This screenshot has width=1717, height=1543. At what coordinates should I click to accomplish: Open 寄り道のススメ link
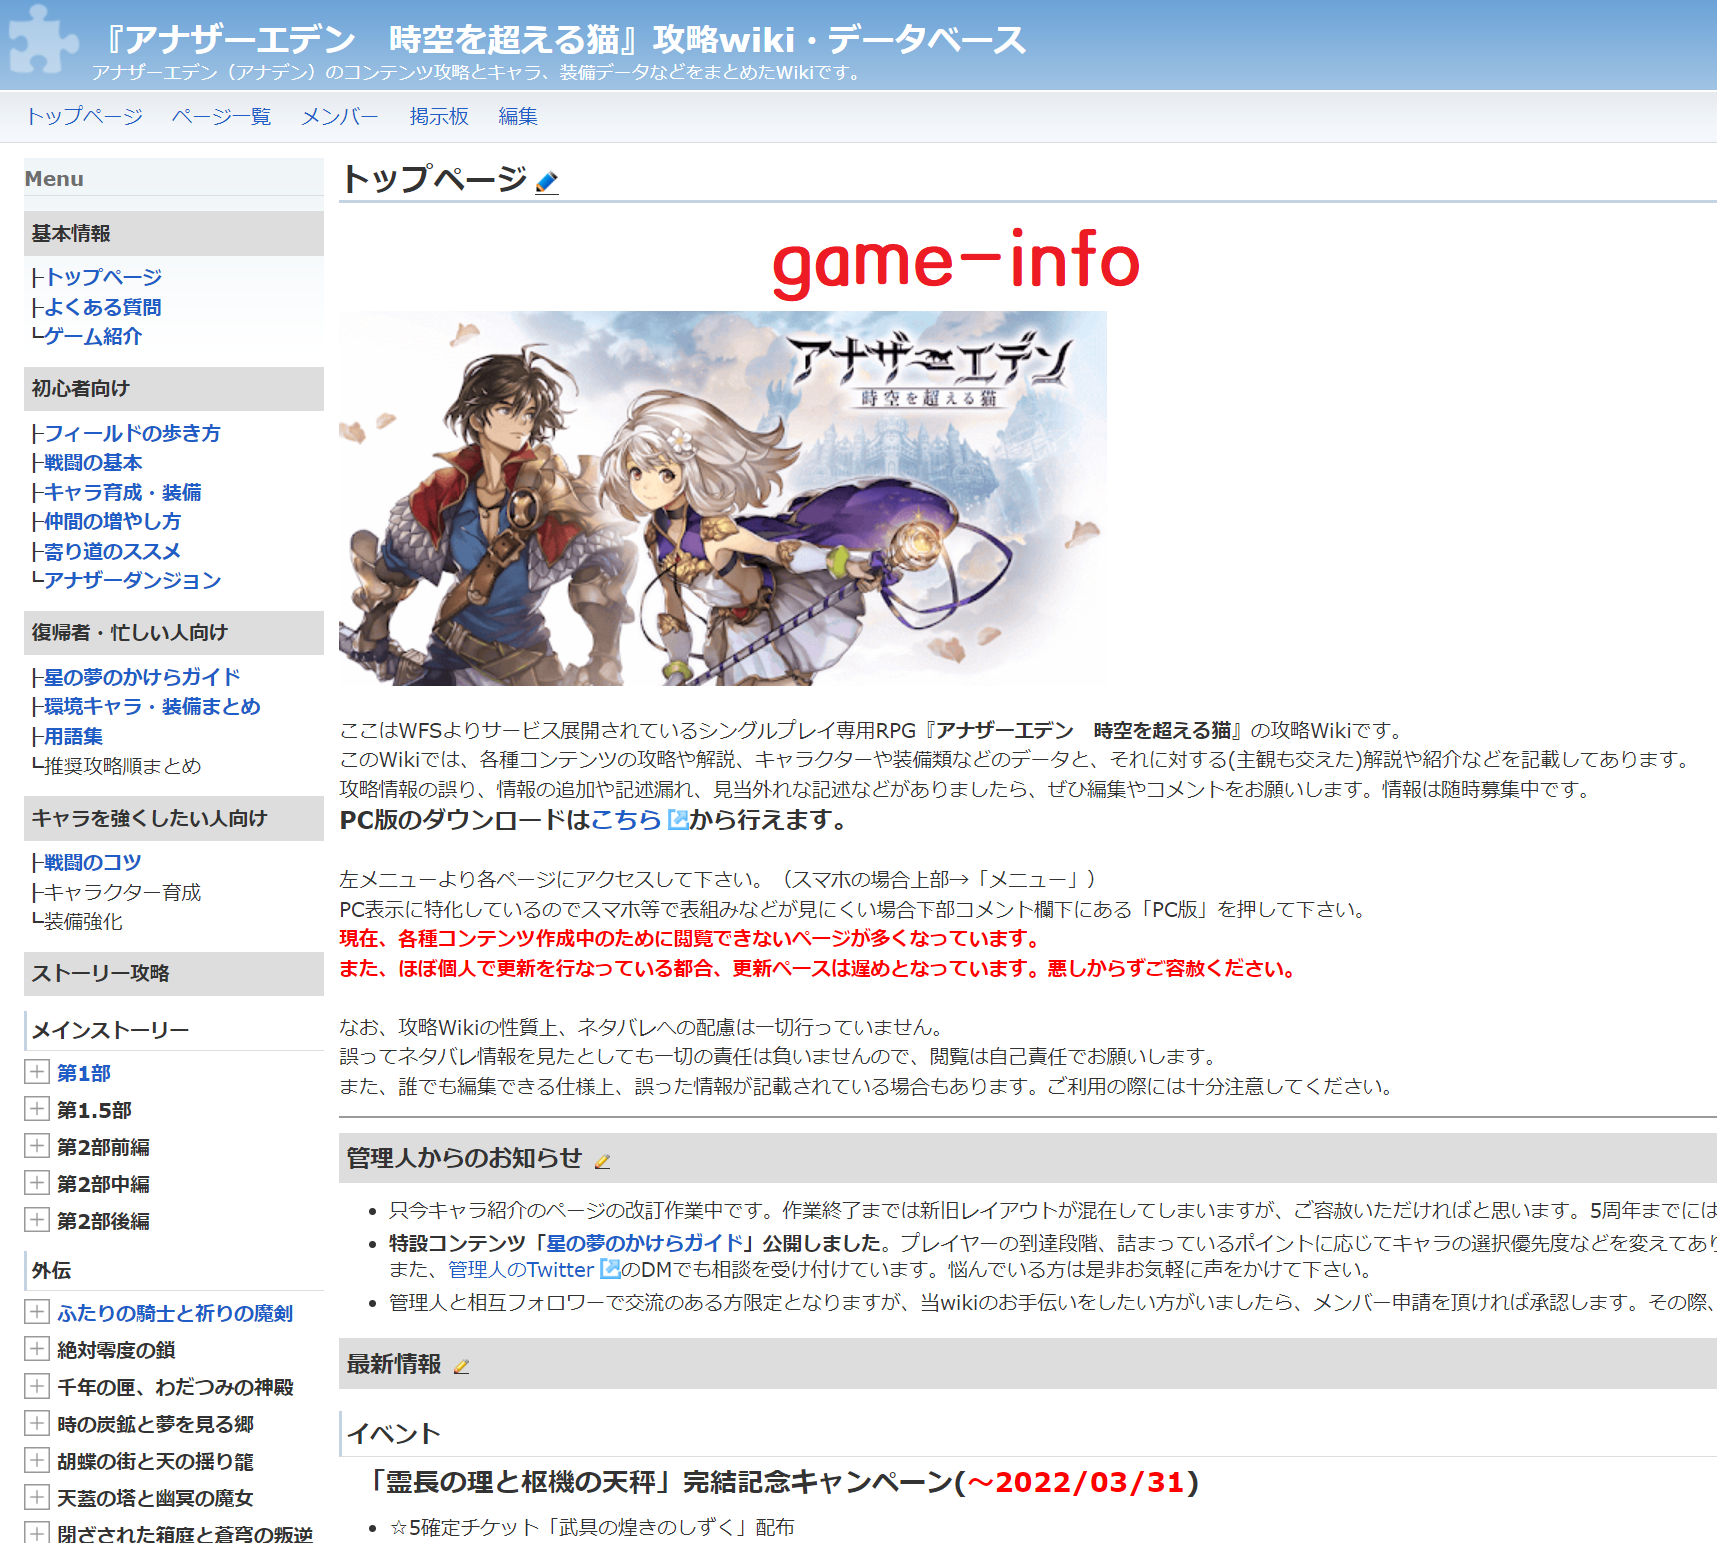[x=113, y=551]
